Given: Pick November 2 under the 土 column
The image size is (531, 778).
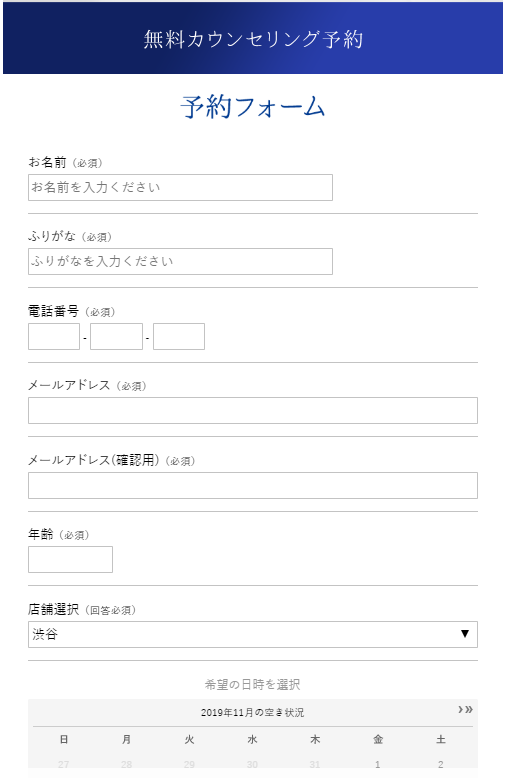Looking at the screenshot, I should click(x=441, y=765).
